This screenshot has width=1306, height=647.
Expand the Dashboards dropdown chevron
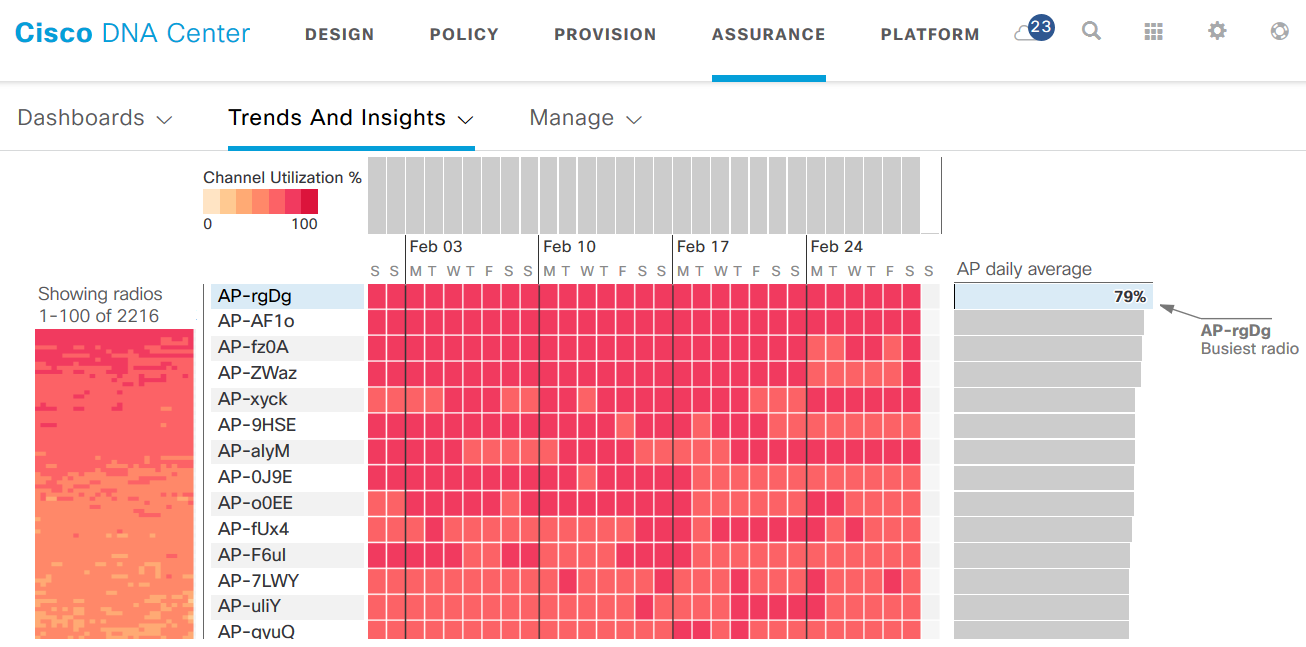point(165,119)
